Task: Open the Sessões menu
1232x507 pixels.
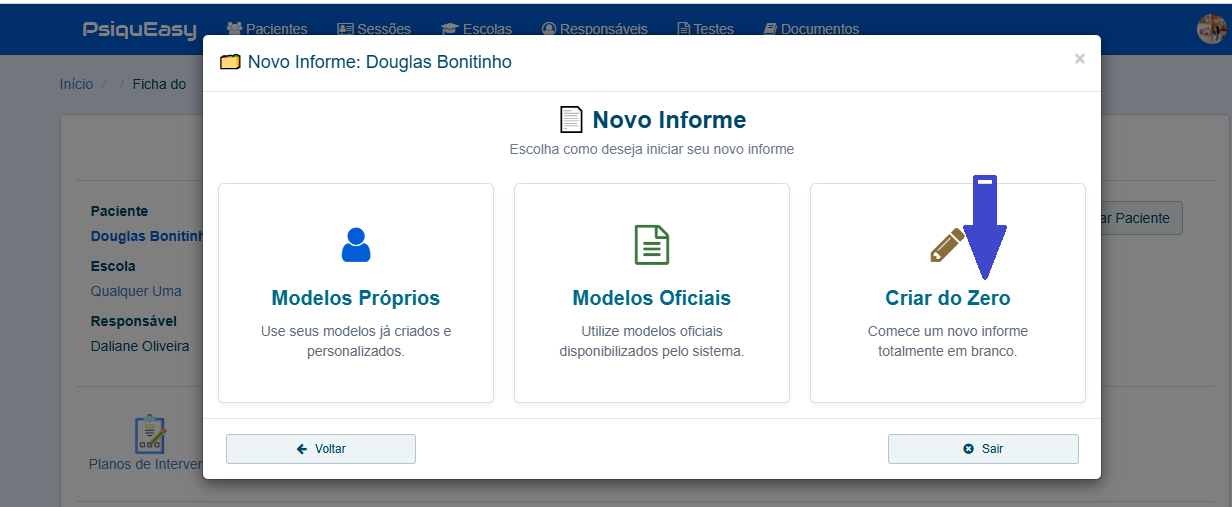Action: point(374,29)
